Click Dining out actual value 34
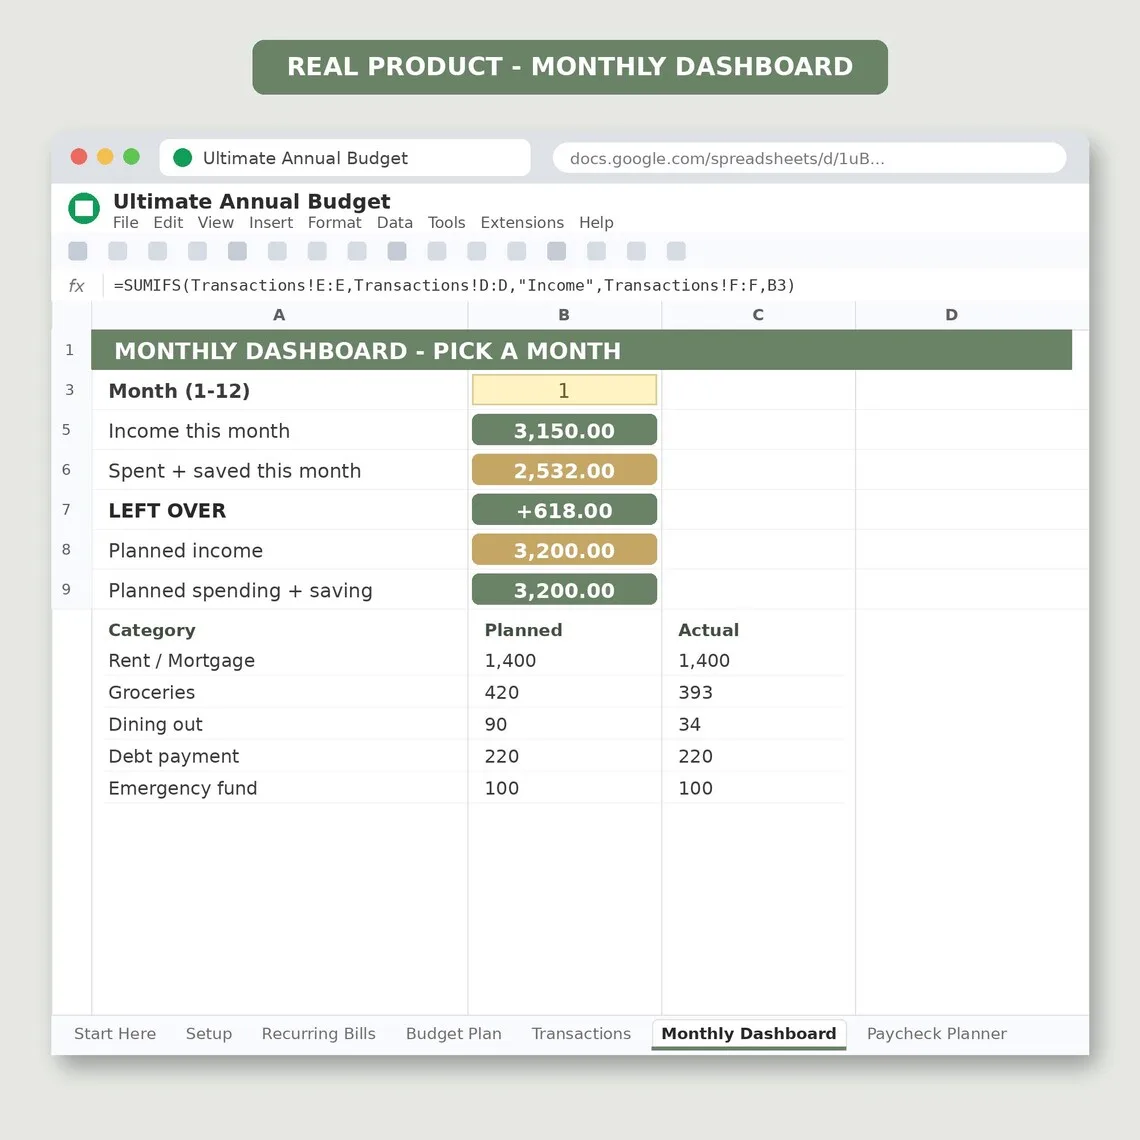 689,725
